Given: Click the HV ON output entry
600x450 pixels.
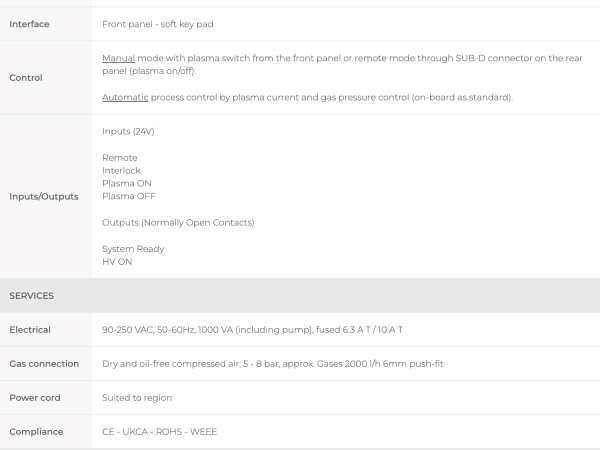Looking at the screenshot, I should (x=117, y=262).
